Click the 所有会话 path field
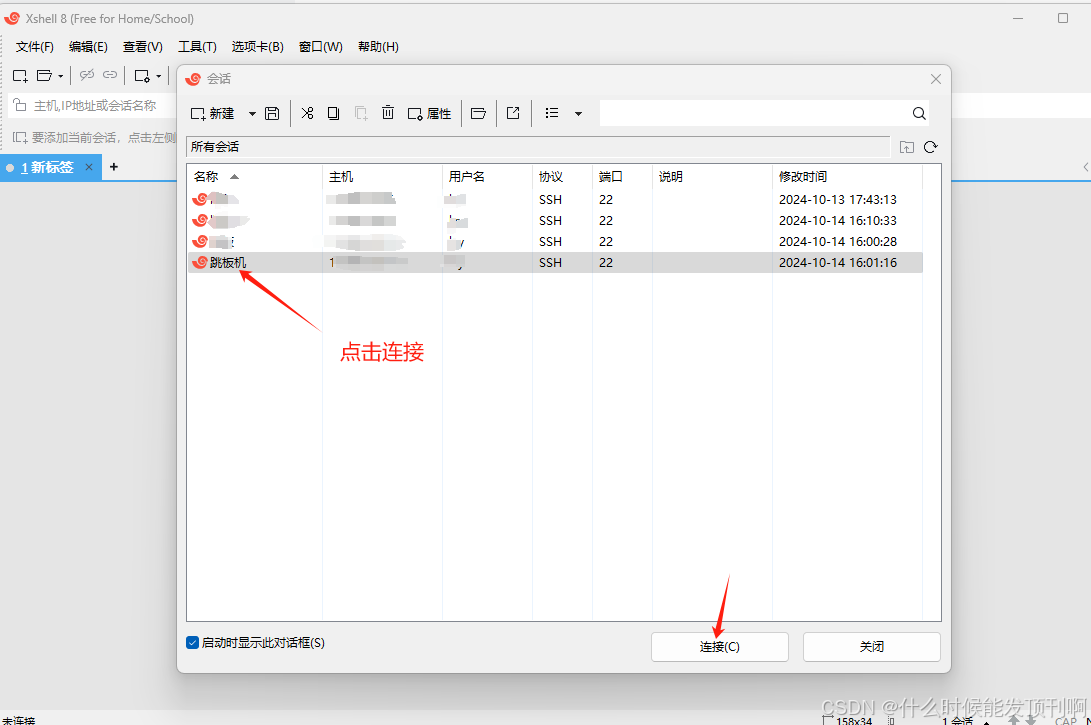The height and width of the screenshot is (725, 1091). coord(538,147)
